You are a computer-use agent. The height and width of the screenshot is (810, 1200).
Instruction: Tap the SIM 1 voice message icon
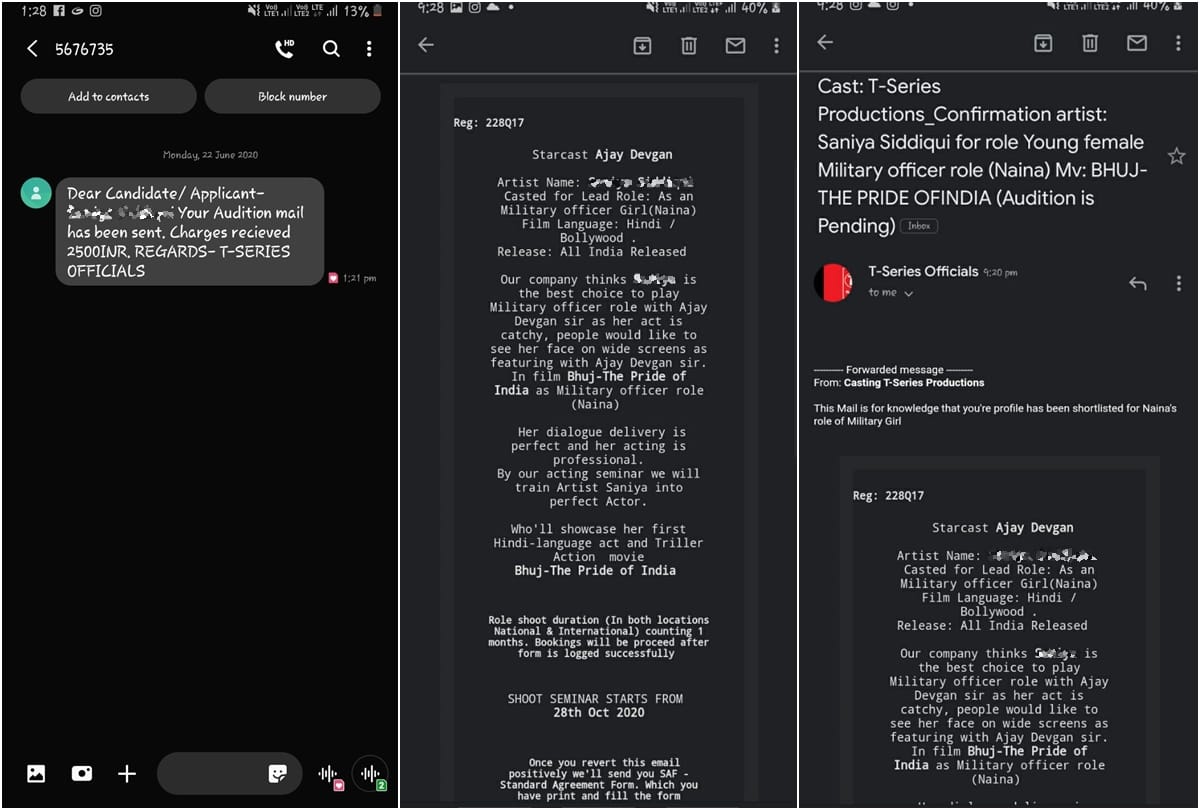click(329, 774)
